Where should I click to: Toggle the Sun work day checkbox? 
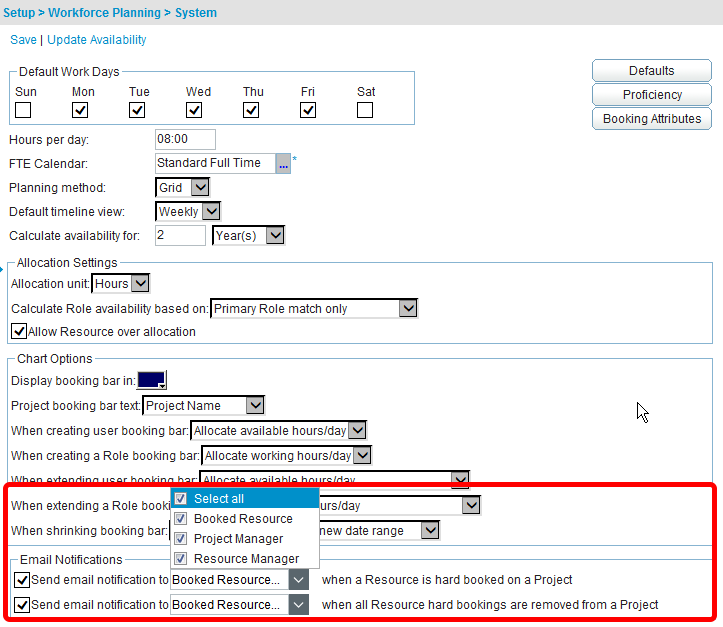23,110
